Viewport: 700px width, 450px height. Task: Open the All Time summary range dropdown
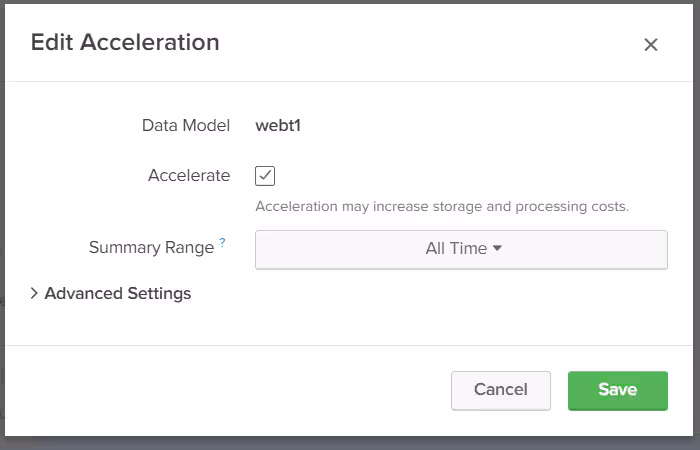pos(461,249)
